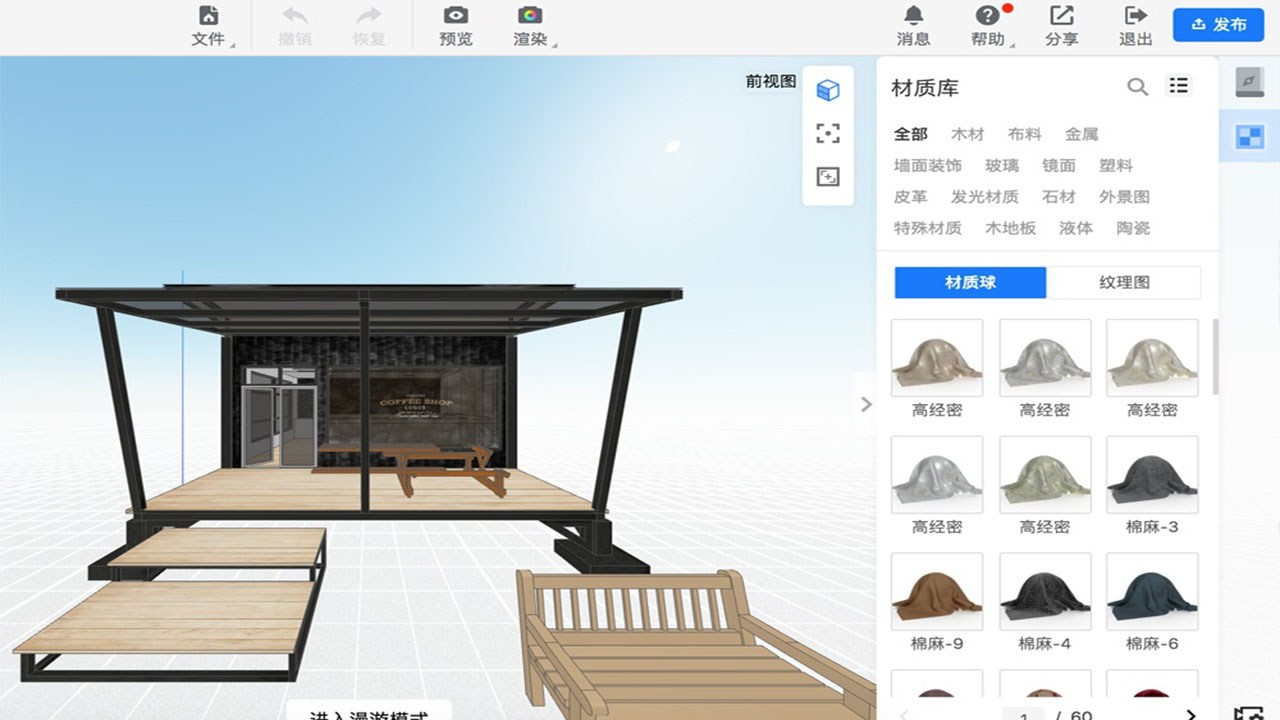Switch to 纹理图 texture view
Viewport: 1280px width, 720px height.
coord(1123,282)
